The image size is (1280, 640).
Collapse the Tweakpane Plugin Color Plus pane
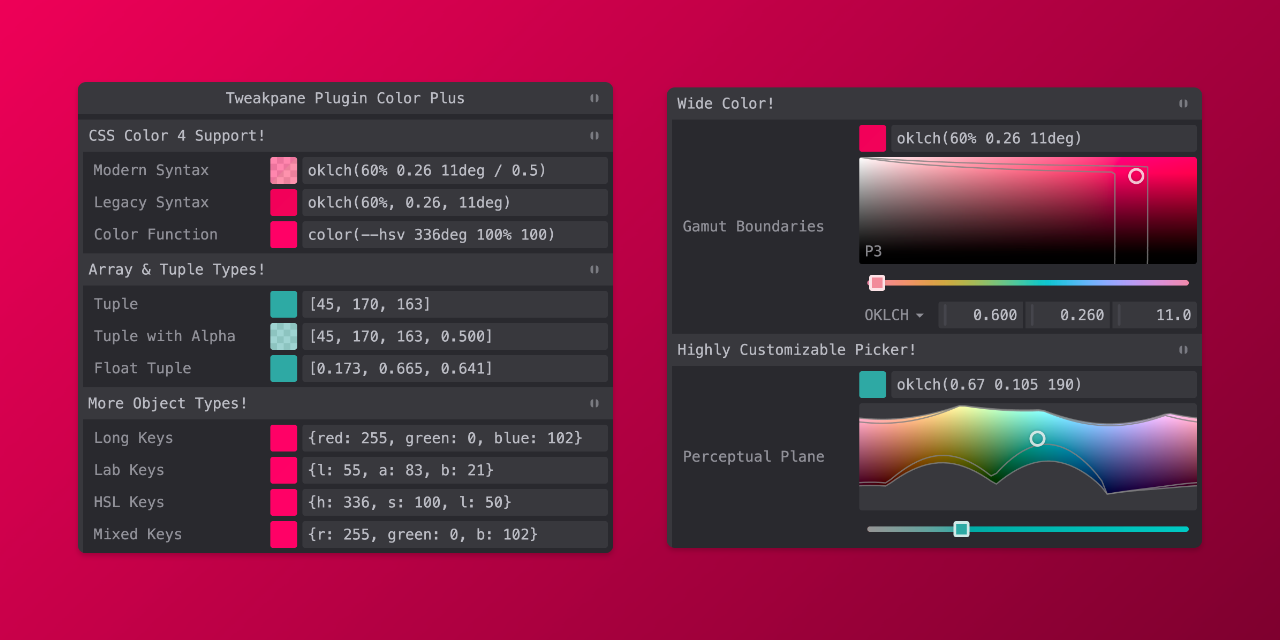pyautogui.click(x=345, y=98)
